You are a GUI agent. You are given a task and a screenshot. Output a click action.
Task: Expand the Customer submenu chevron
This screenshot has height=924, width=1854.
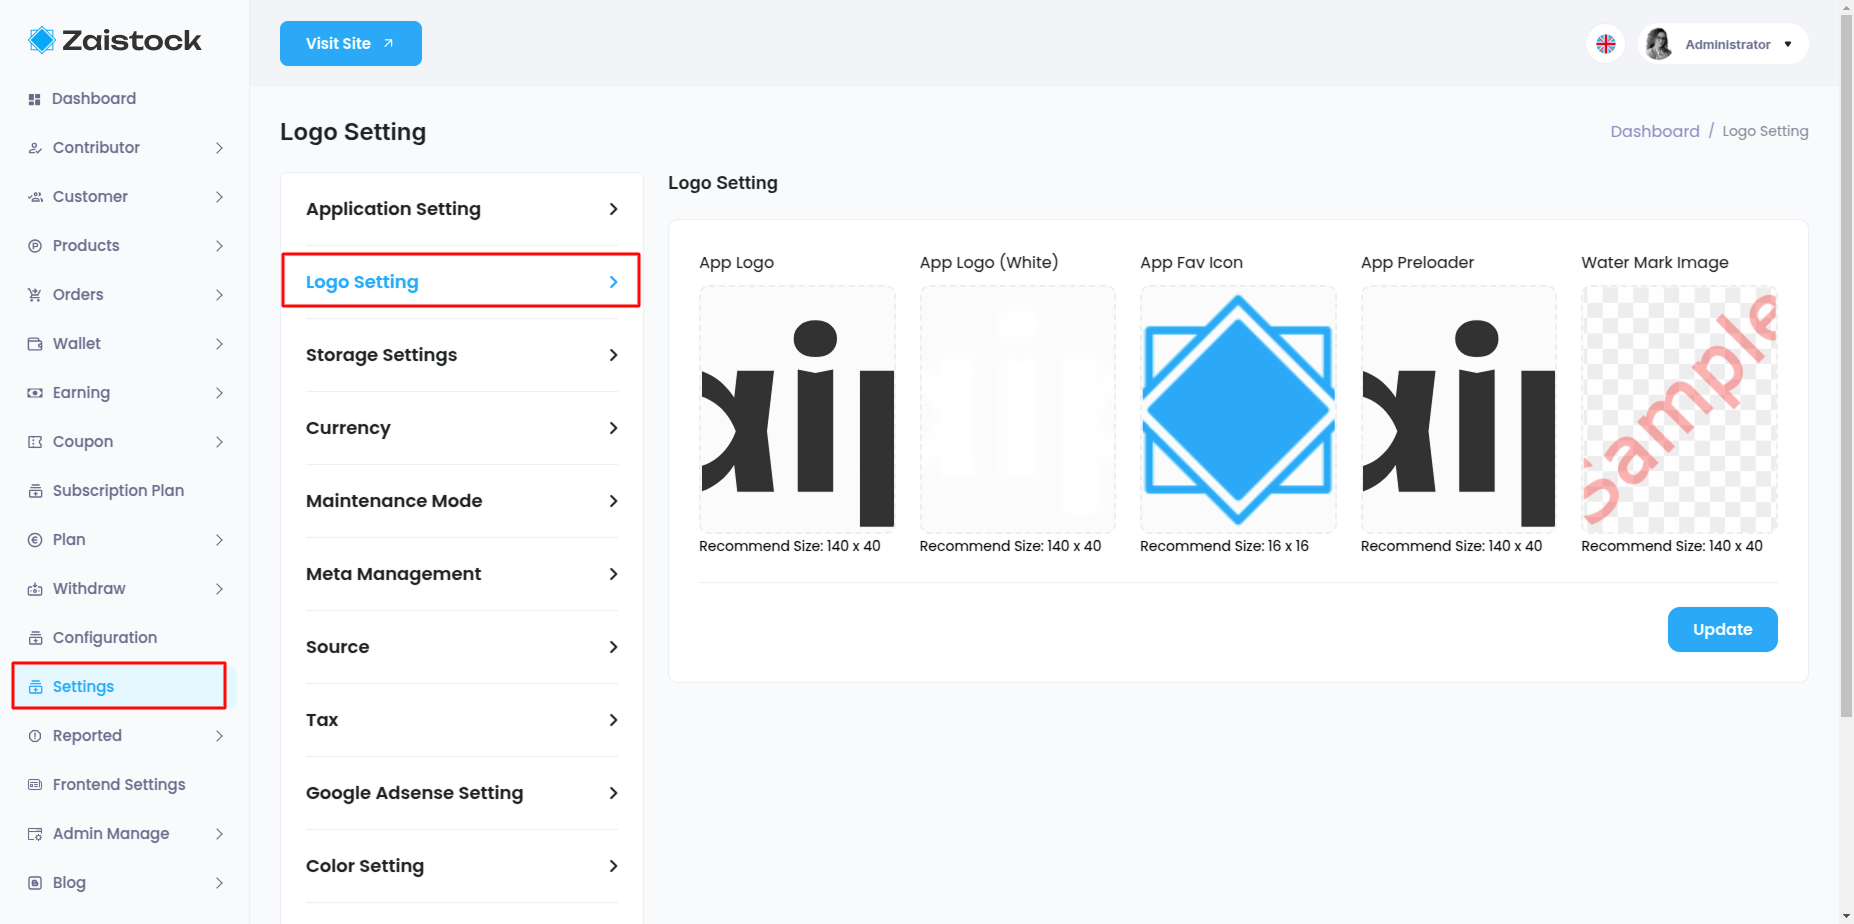(x=219, y=197)
